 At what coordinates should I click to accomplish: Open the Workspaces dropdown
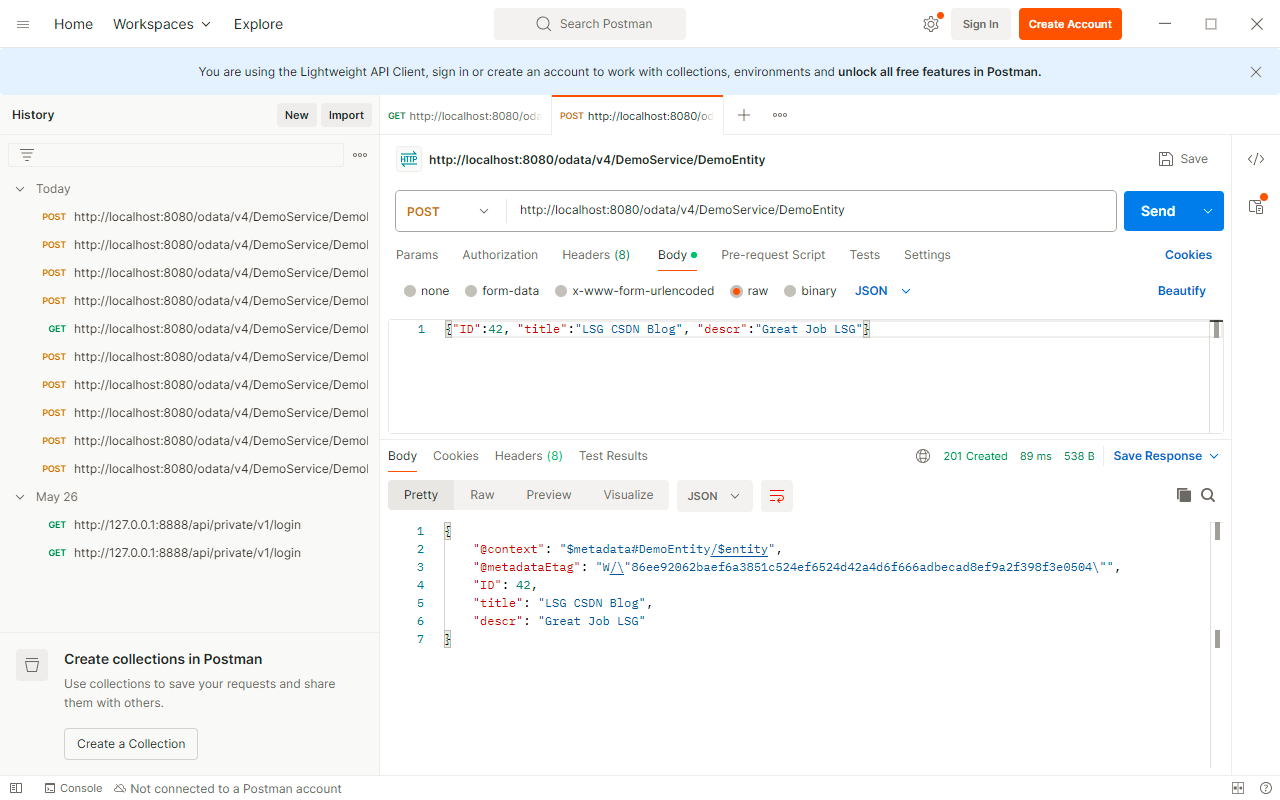click(x=162, y=24)
